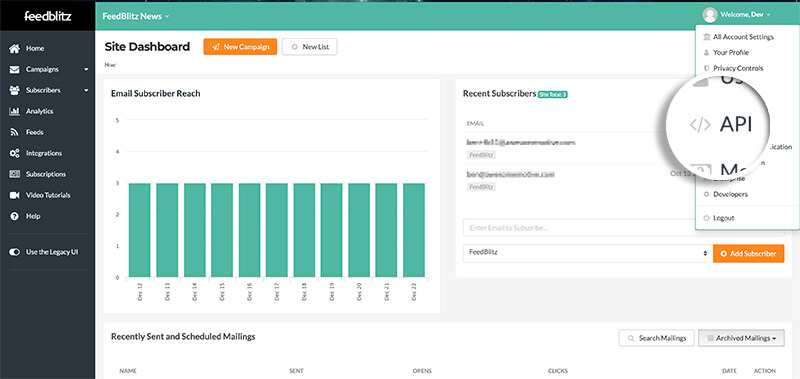Collapse the Welcome, Dev user menu
Viewport: 800px width, 379px height.
tap(745, 15)
